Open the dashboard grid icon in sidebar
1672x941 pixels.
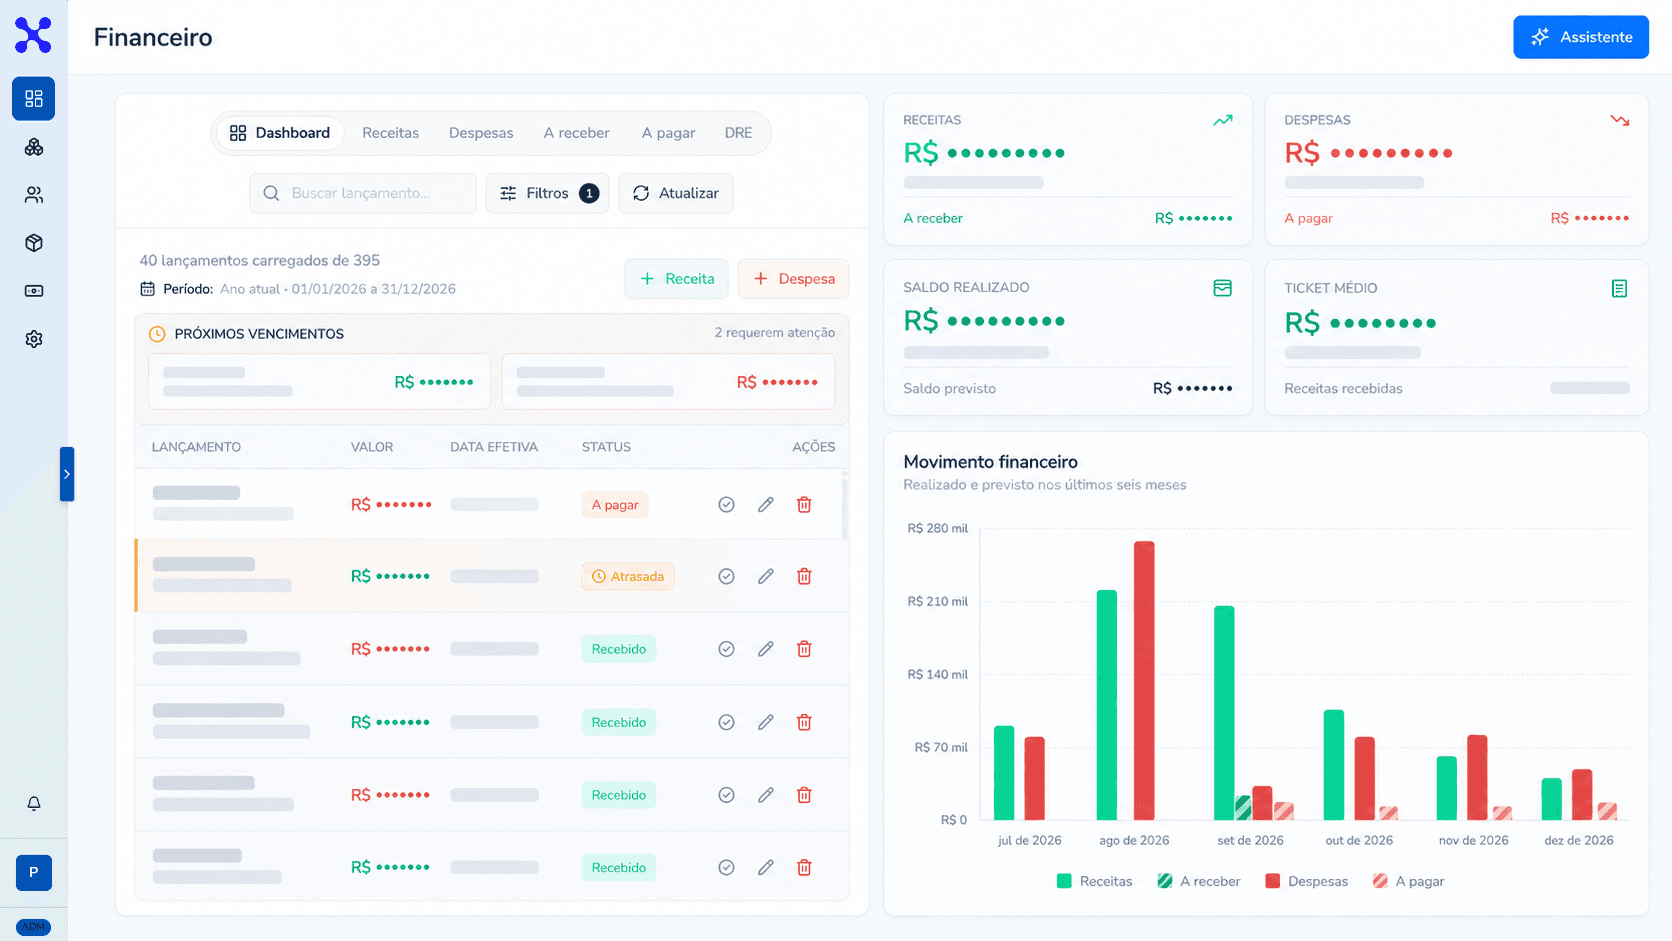click(33, 99)
